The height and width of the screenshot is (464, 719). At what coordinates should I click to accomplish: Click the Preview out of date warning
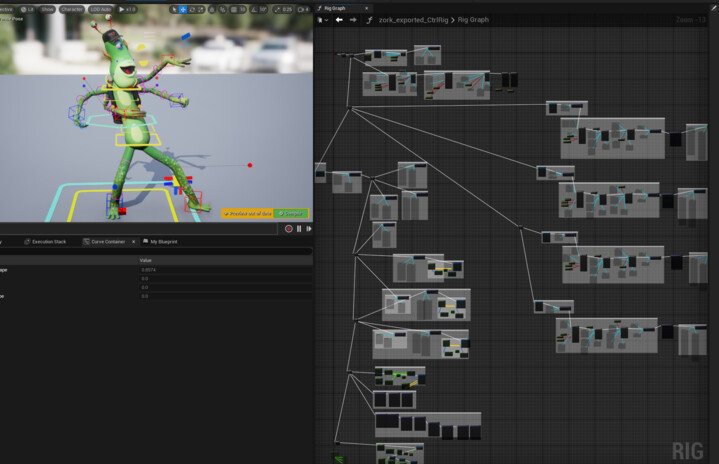pos(247,214)
